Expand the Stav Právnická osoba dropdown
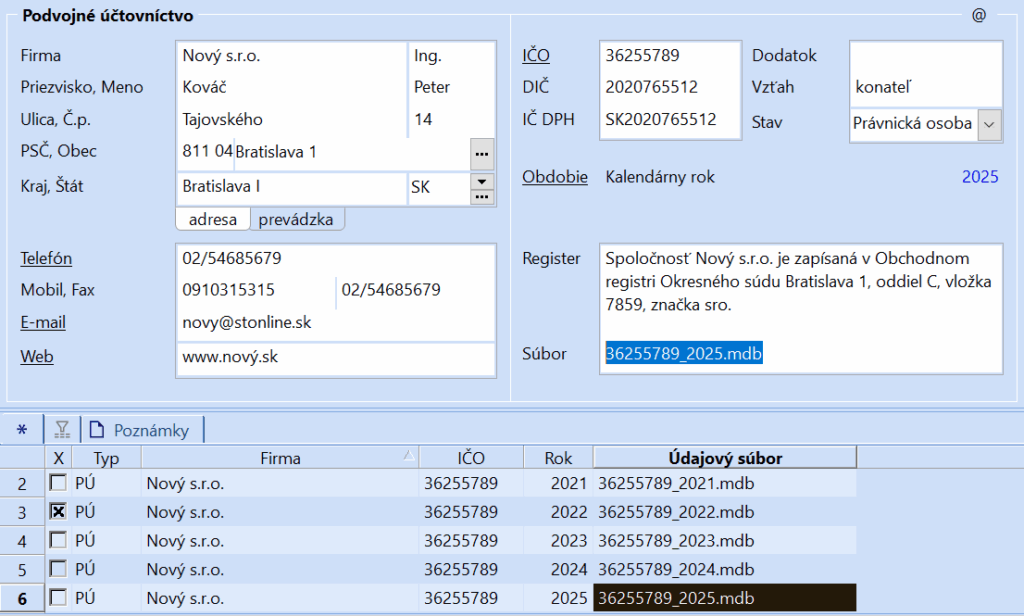 [989, 124]
